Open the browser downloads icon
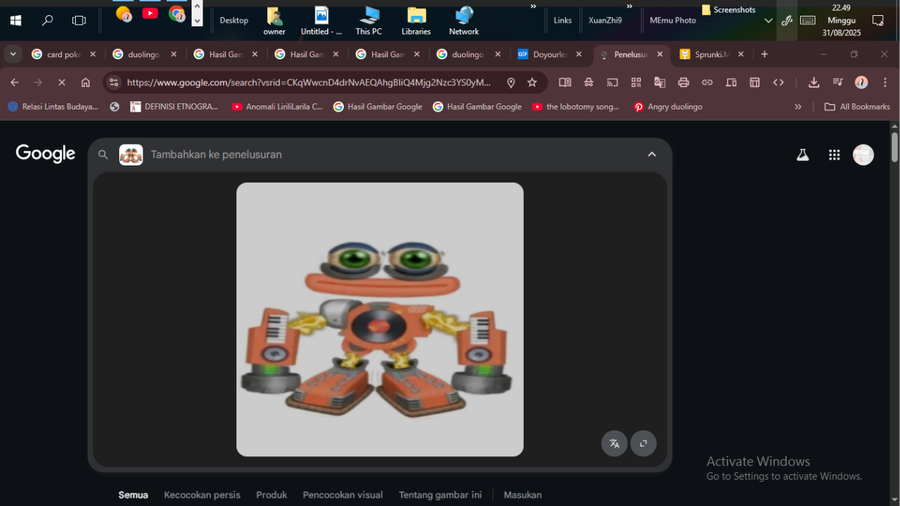The image size is (900, 506). click(x=814, y=83)
